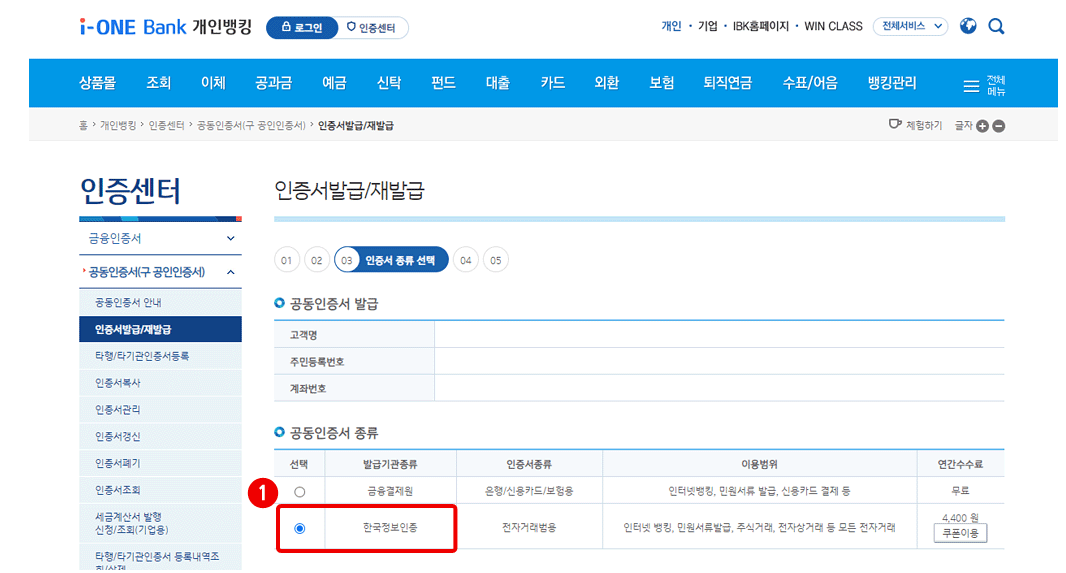
Task: Go to step 04 indicator
Action: pos(466,260)
